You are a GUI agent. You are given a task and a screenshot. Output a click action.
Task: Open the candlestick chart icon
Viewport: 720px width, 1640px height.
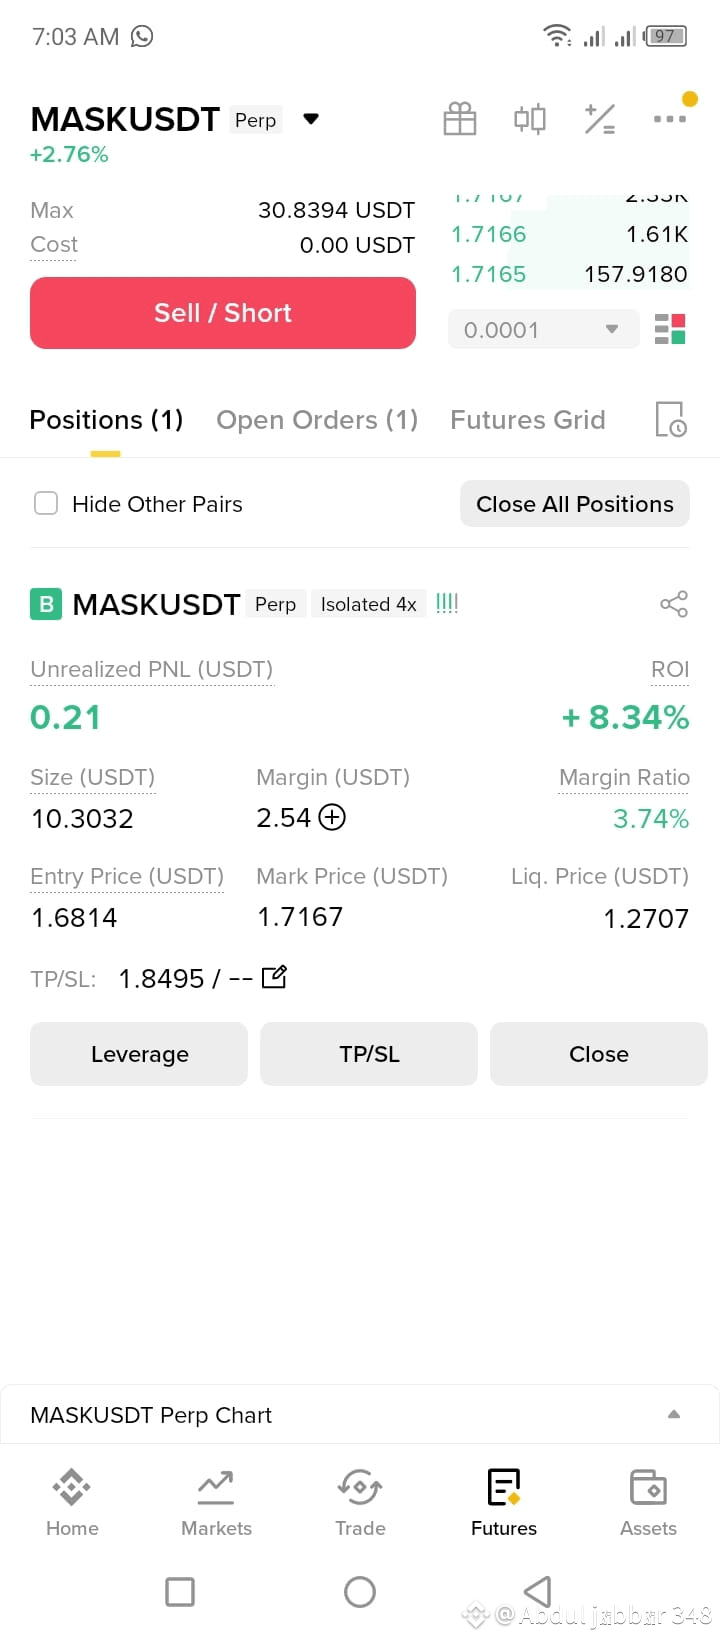coord(530,119)
